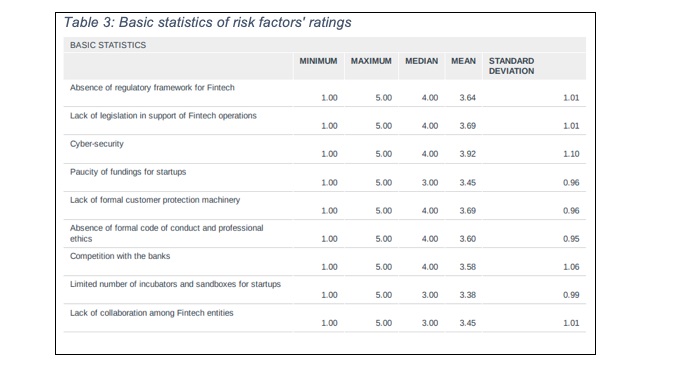Click 'Paucity of fundings for startups' label
The image size is (680, 381).
point(128,172)
